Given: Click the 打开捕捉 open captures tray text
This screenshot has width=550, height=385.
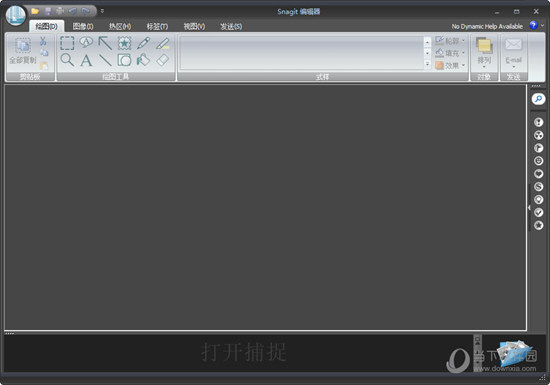Looking at the screenshot, I should point(244,352).
